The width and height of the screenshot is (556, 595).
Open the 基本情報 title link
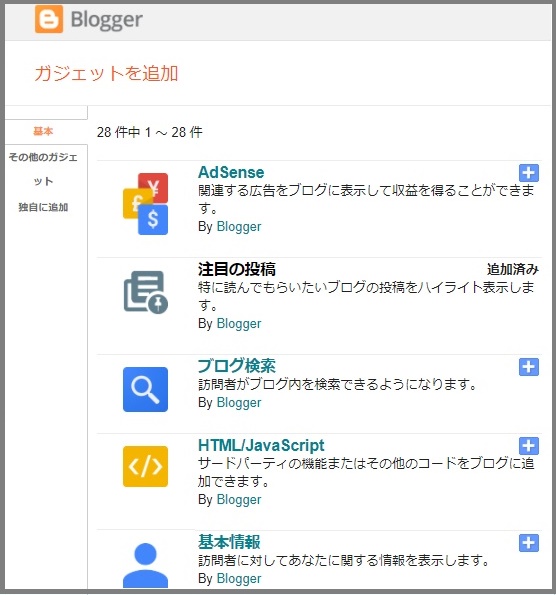[x=229, y=542]
